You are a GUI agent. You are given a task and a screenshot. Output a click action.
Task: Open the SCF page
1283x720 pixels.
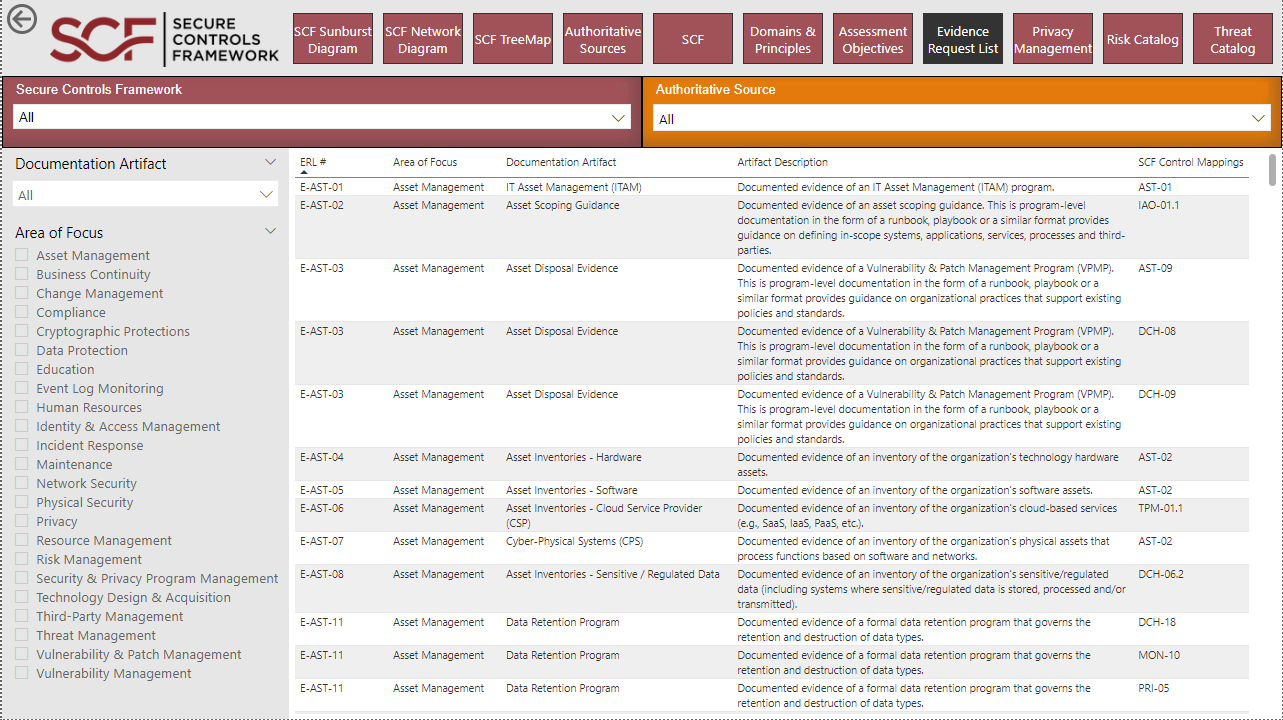click(692, 37)
